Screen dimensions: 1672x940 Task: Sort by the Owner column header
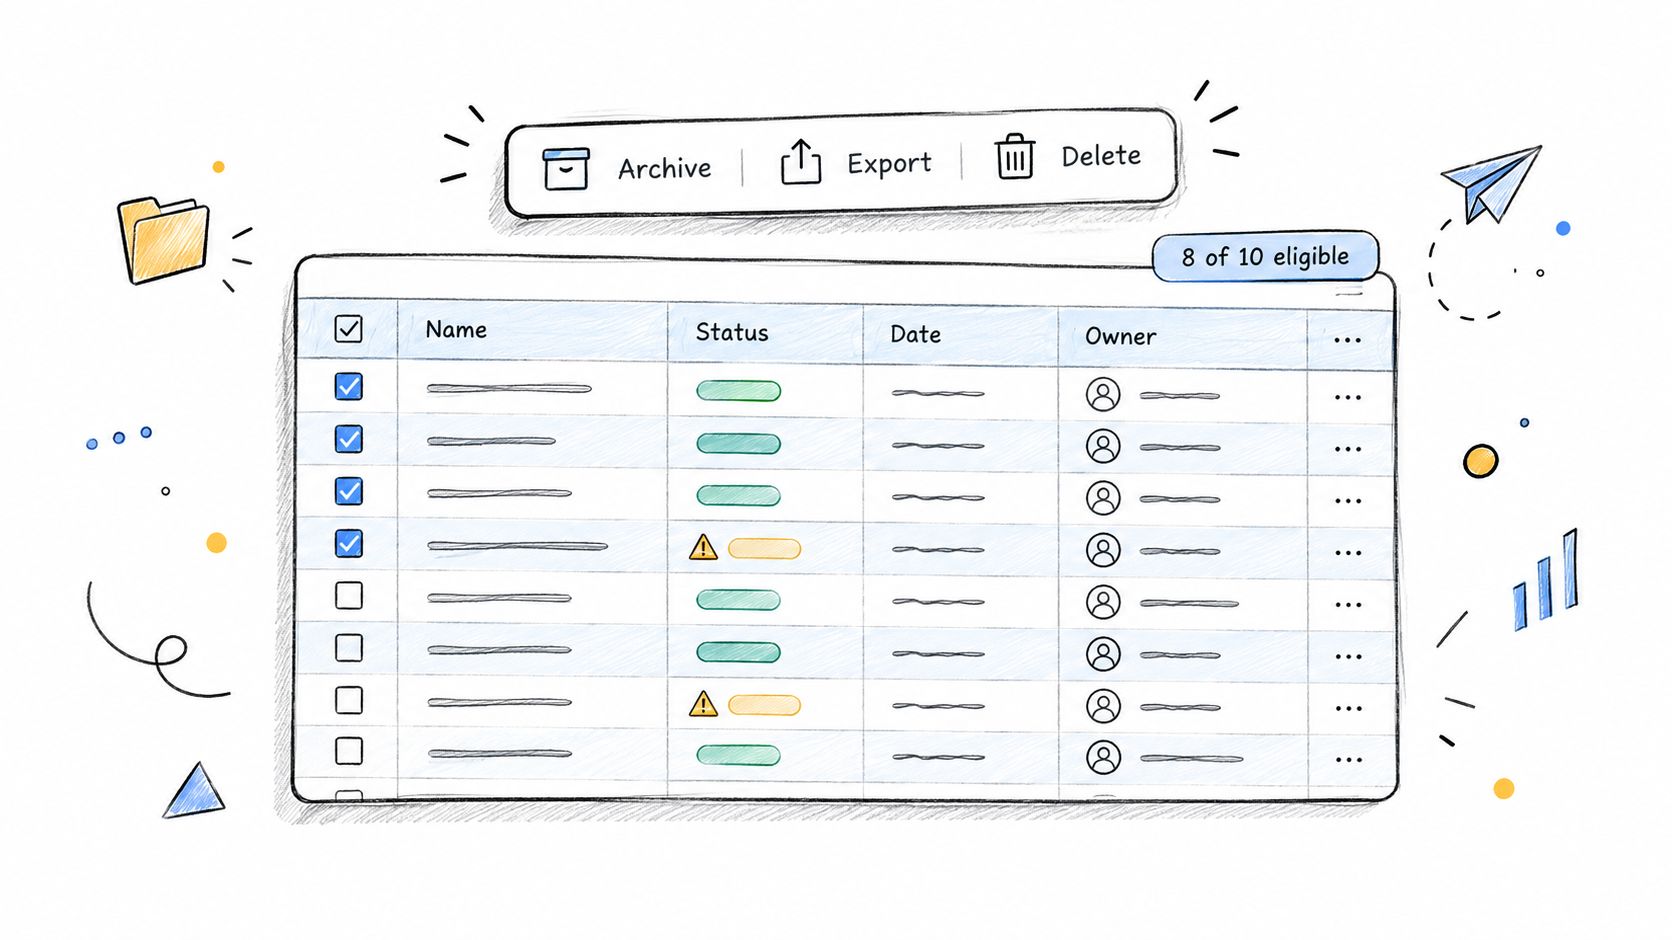click(x=1120, y=337)
